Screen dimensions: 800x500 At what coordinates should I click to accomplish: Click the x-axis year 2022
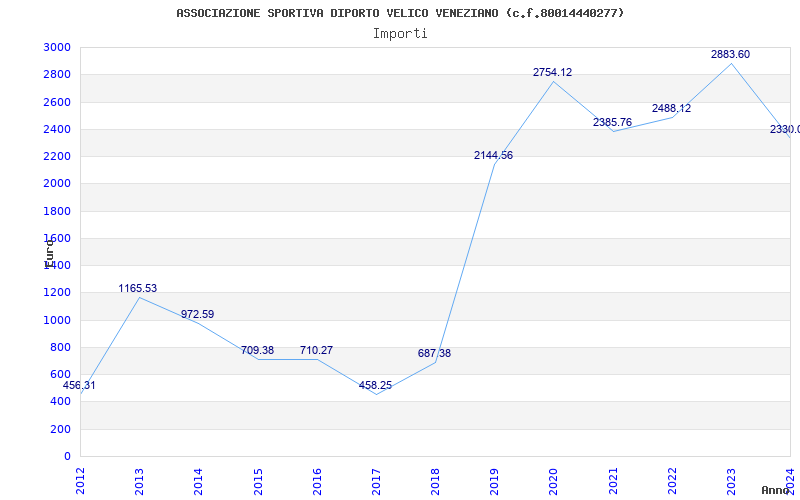click(672, 481)
